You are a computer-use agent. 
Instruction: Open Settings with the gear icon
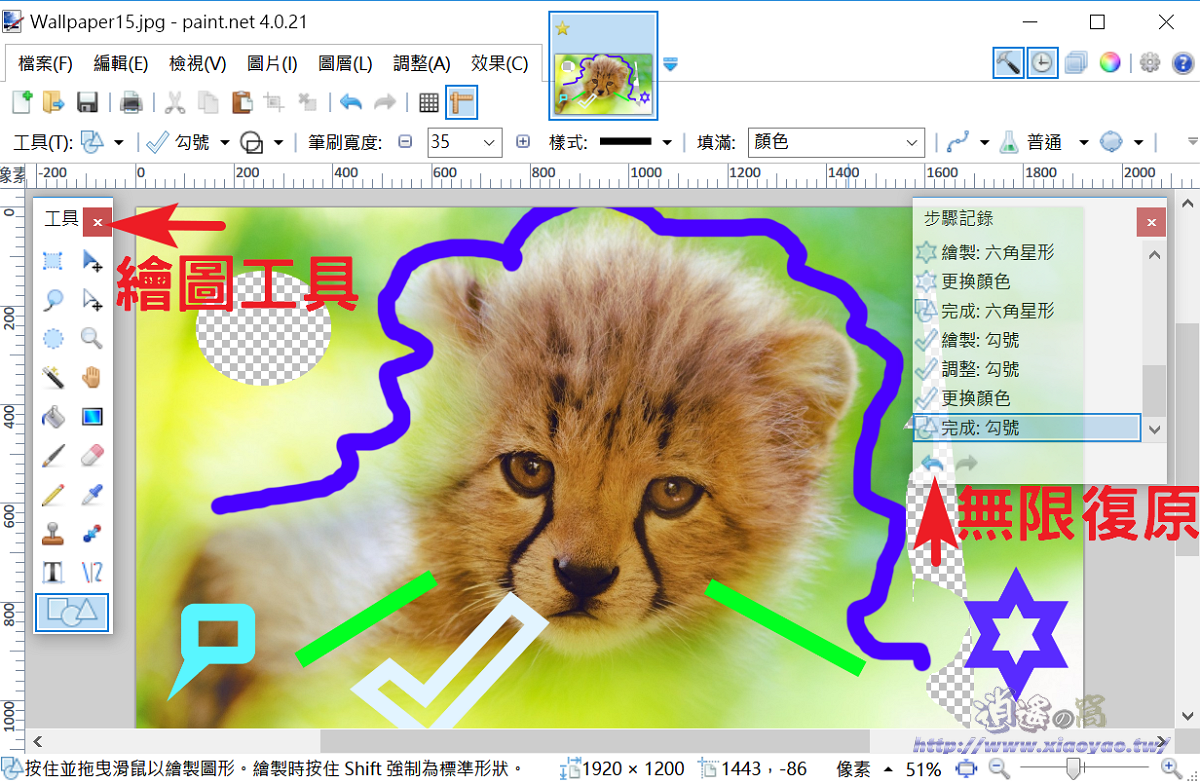pyautogui.click(x=1150, y=62)
